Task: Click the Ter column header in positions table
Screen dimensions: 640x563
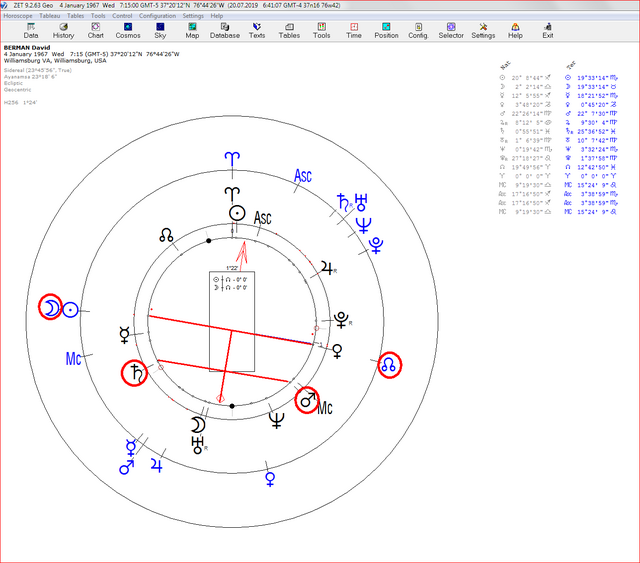Action: coord(571,65)
